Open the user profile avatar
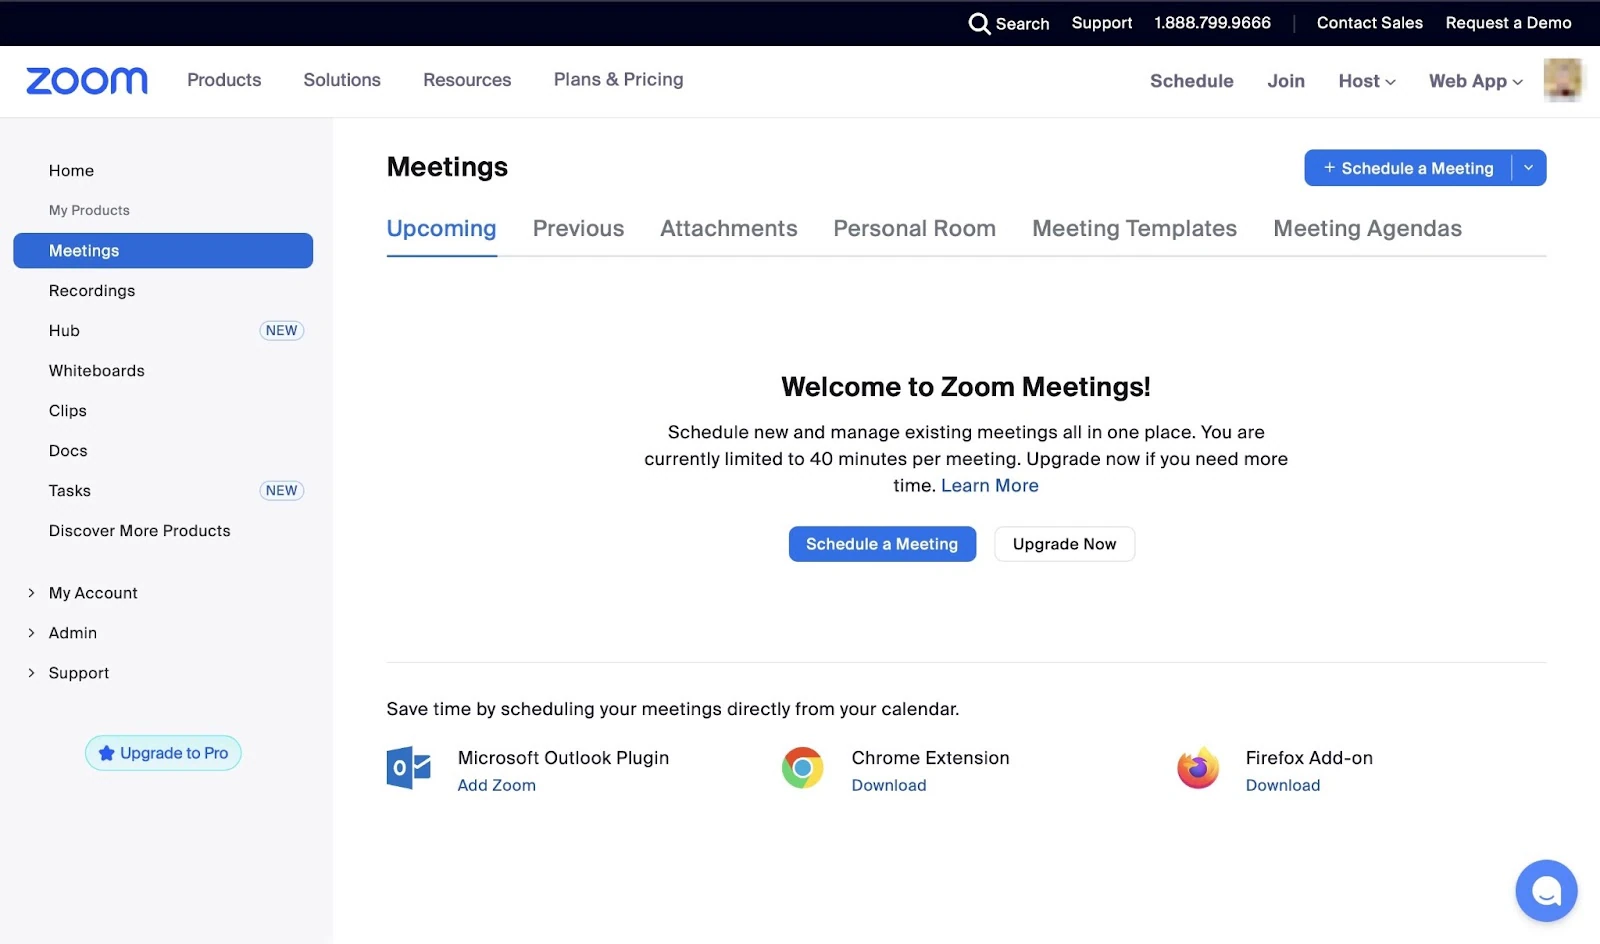 pos(1563,80)
